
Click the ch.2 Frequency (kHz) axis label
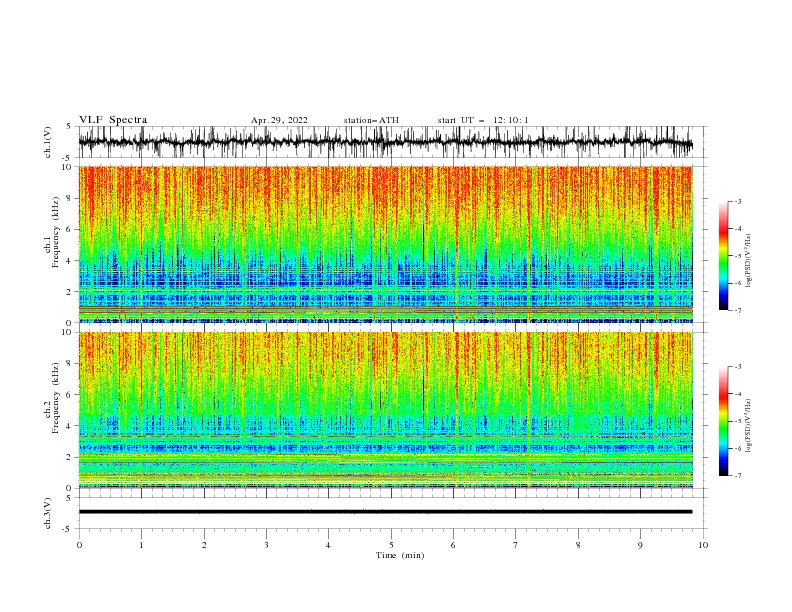pyautogui.click(x=52, y=398)
